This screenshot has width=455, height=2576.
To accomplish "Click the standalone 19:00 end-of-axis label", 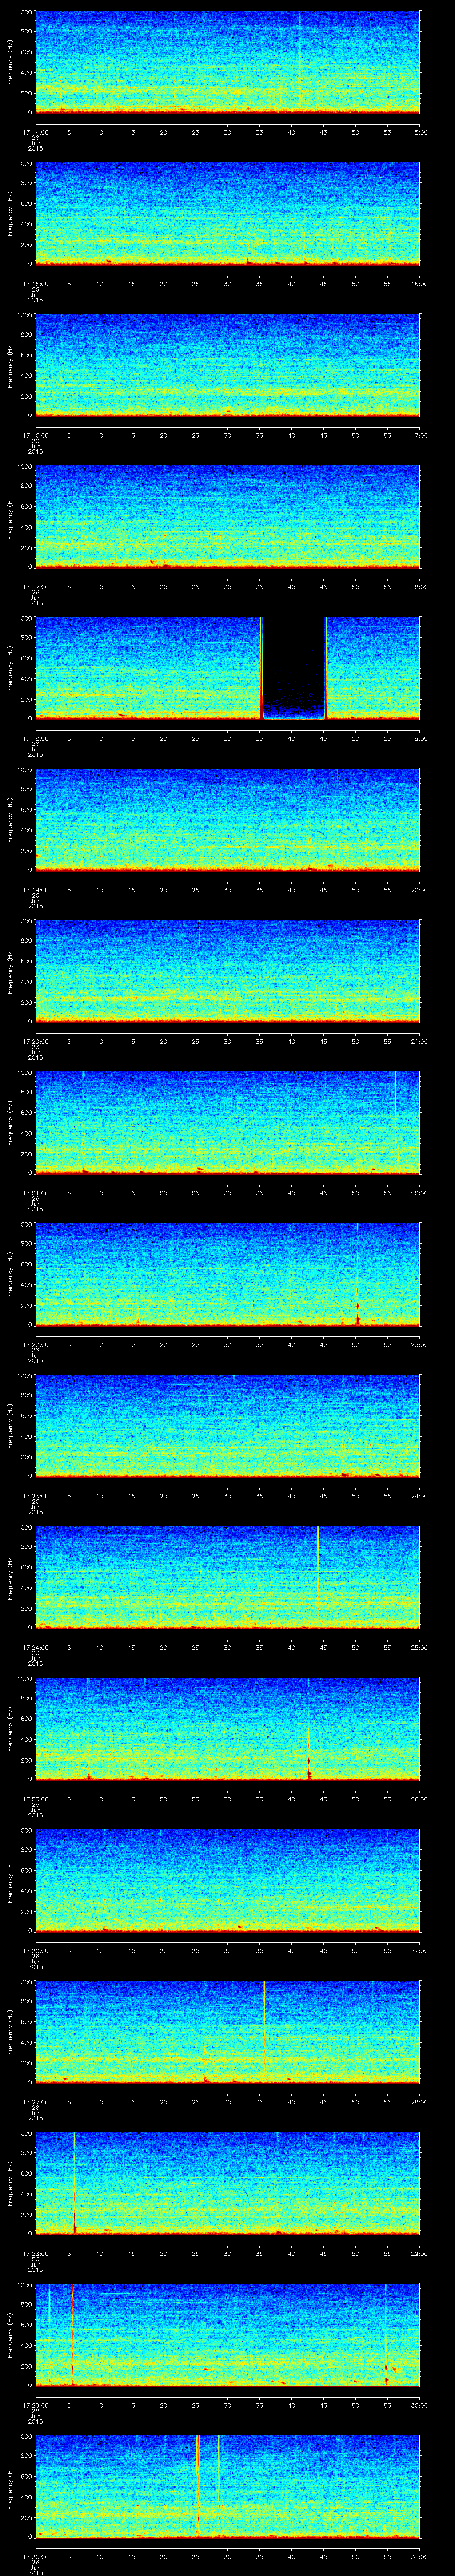I will click(x=419, y=738).
